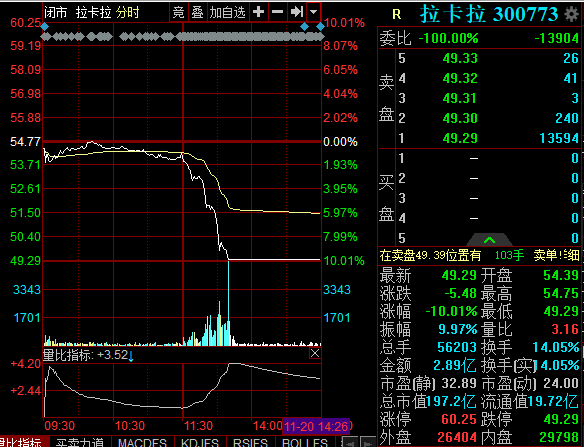584x447 pixels.
Task: Click the 卖单明细 sell order detail link
Action: coord(556,256)
